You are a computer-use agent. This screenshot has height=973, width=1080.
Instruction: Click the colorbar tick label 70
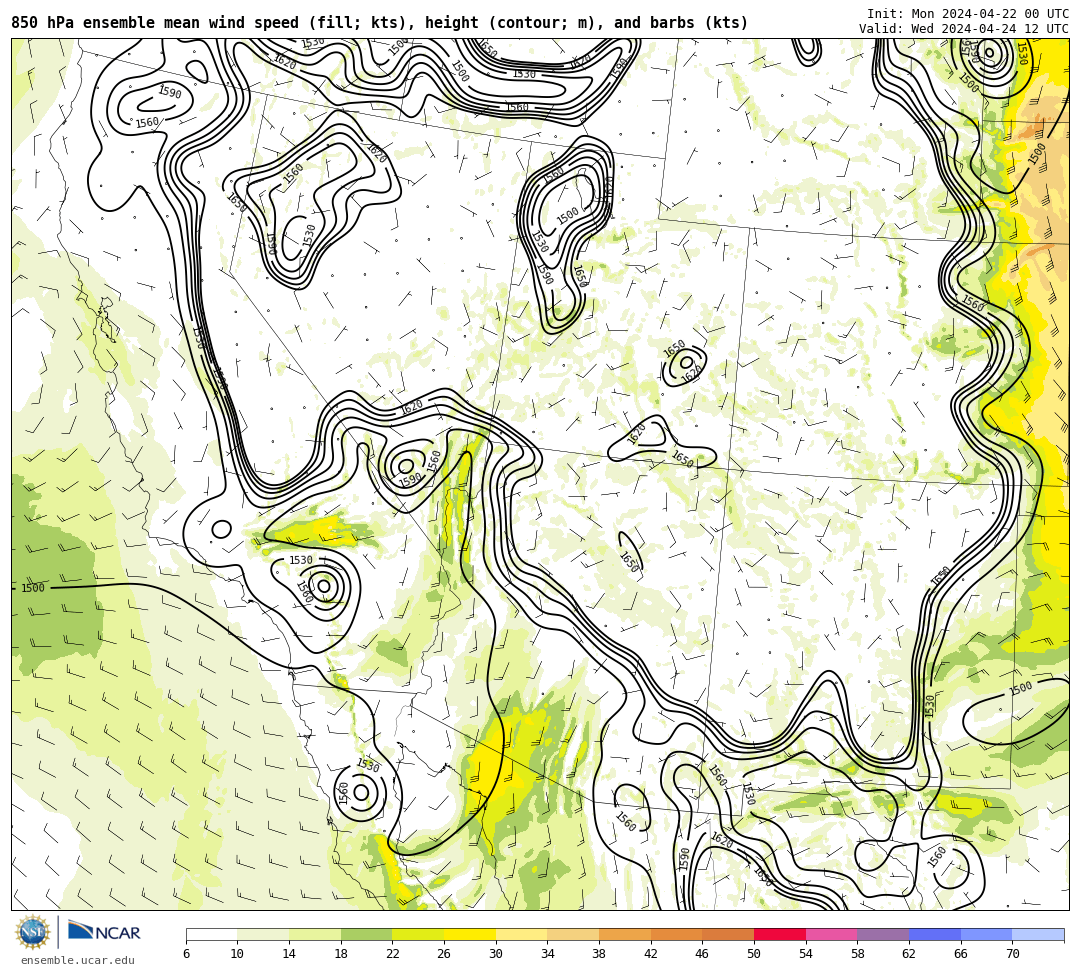[1012, 954]
